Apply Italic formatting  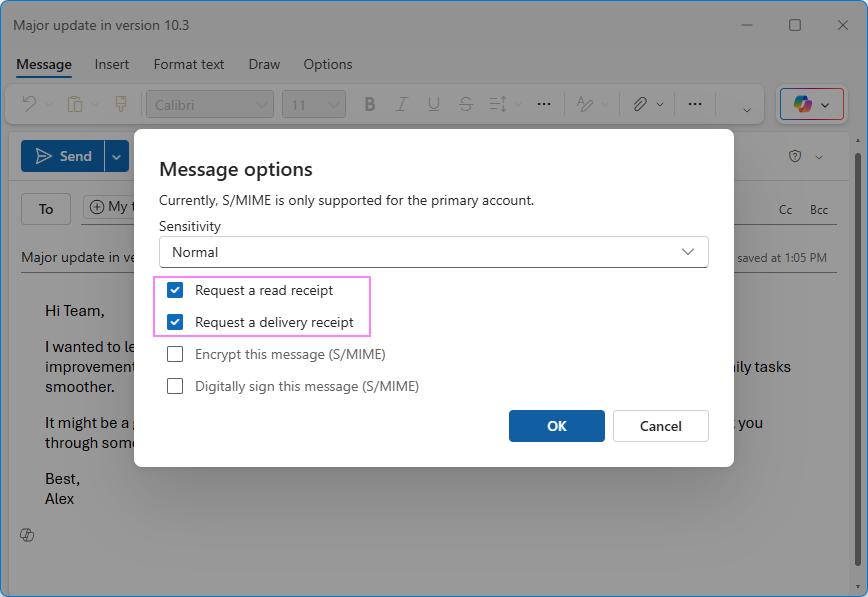pyautogui.click(x=401, y=103)
